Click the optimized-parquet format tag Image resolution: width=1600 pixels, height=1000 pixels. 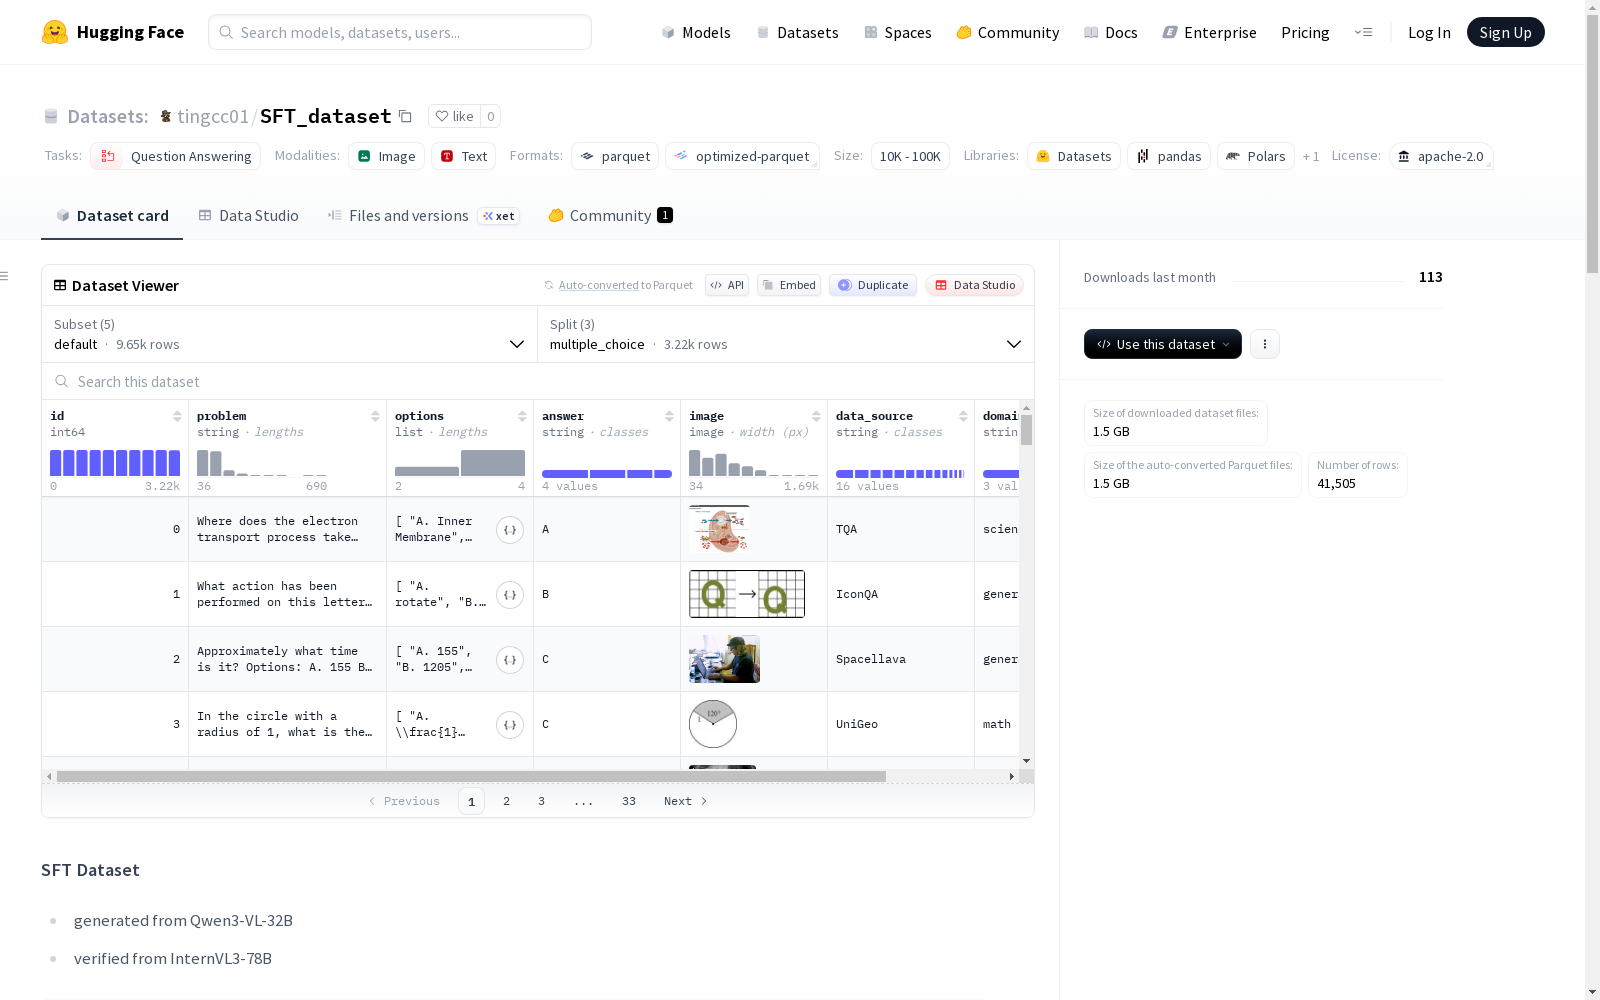(743, 156)
